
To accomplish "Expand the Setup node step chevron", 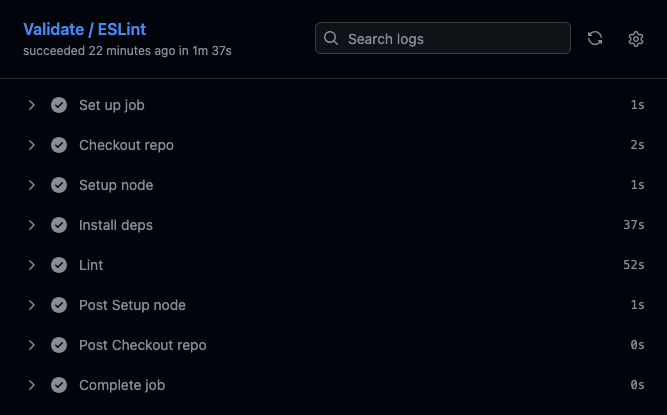I will (x=31, y=185).
